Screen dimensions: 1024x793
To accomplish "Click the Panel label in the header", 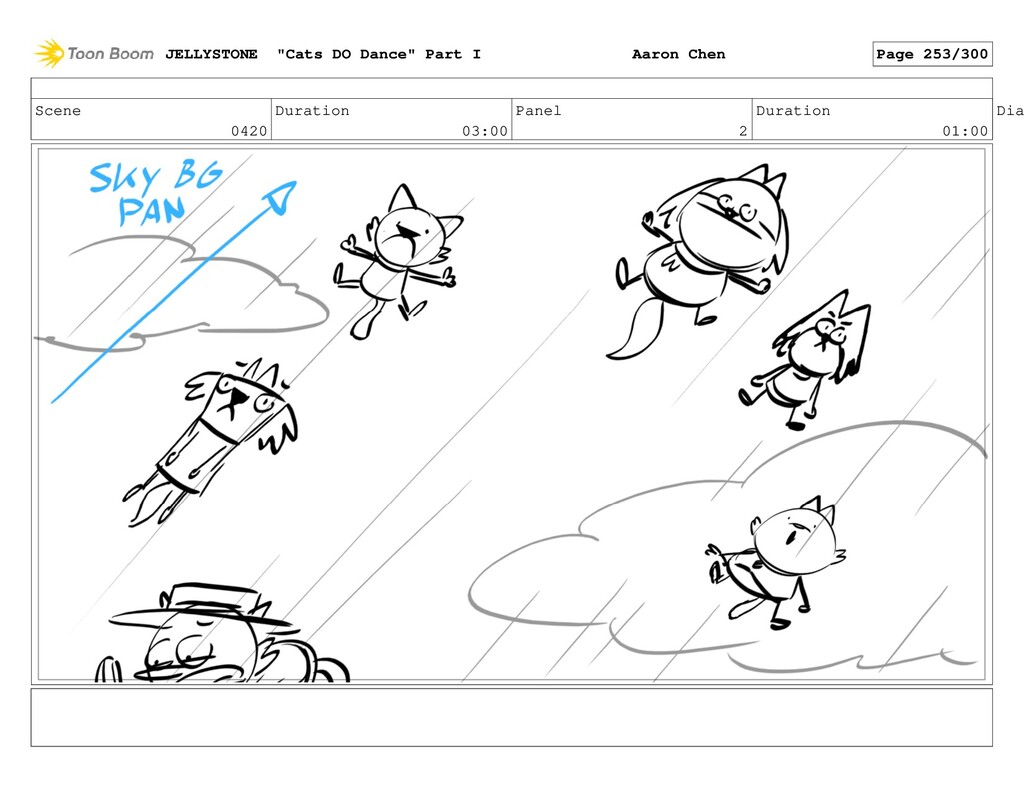I will (x=538, y=110).
